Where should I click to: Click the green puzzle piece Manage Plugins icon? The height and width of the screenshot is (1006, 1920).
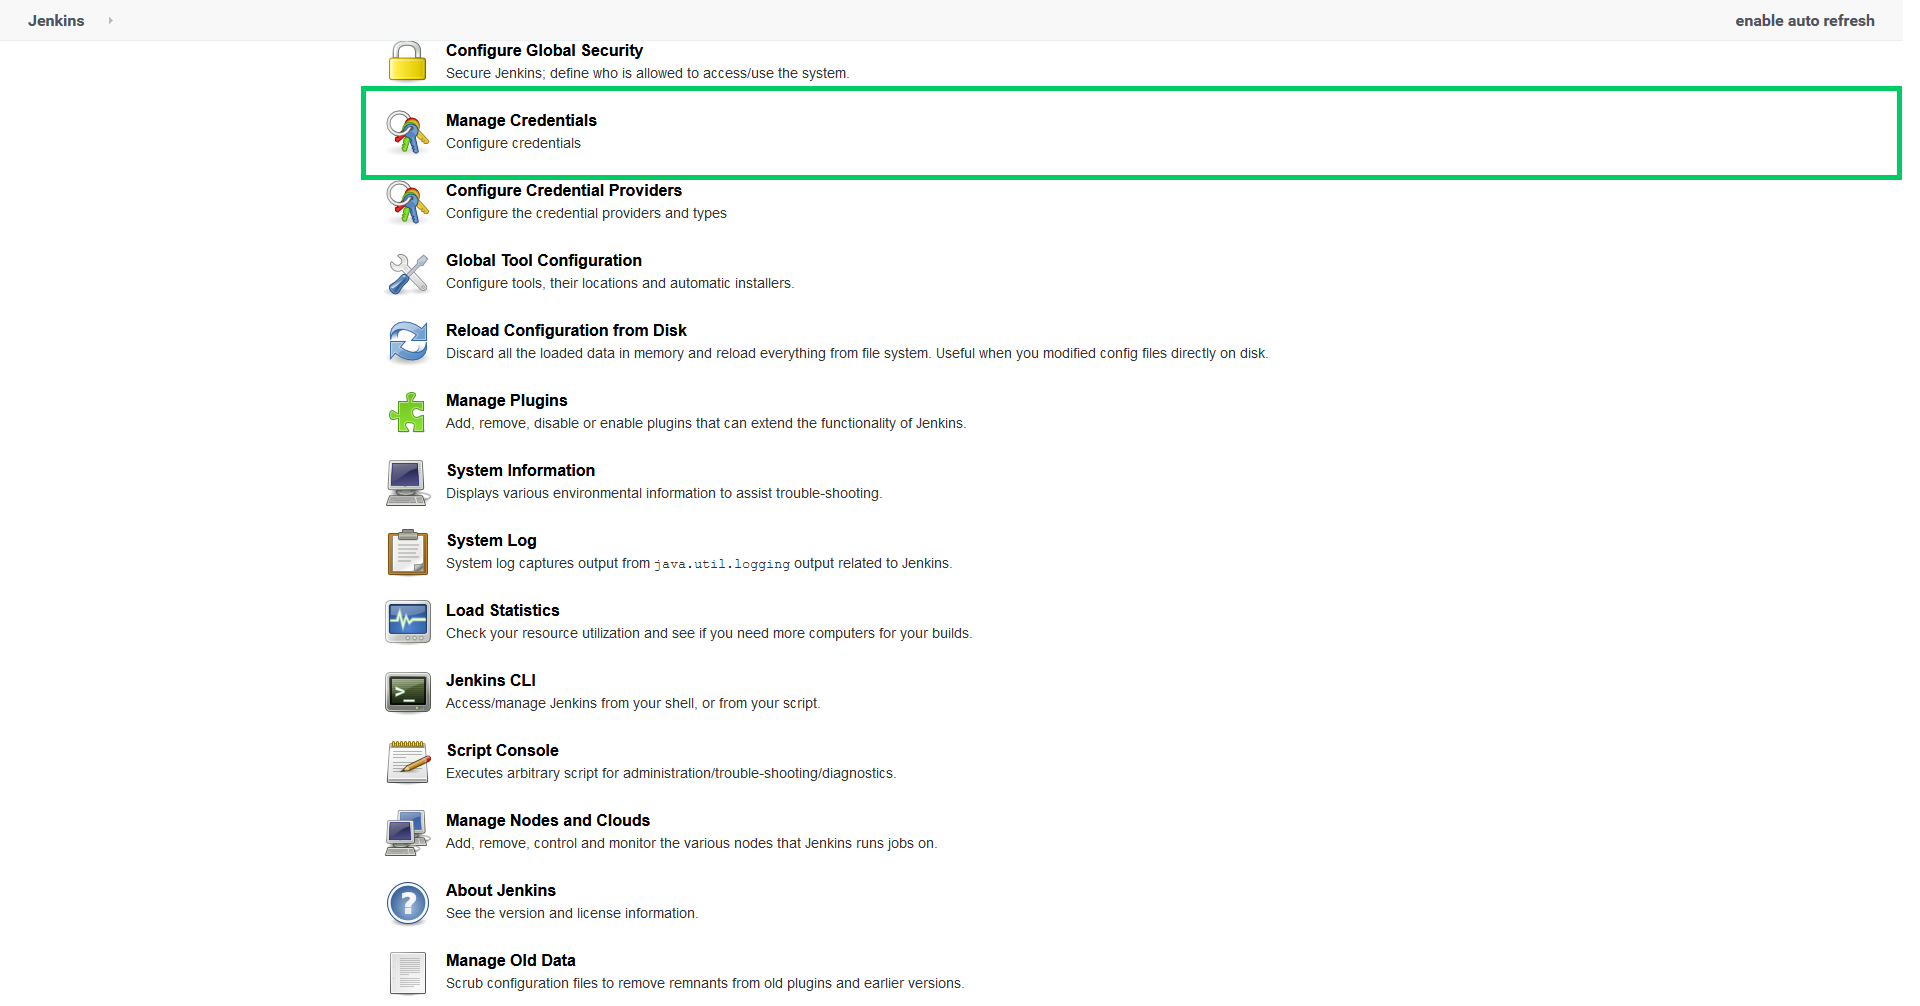click(x=407, y=412)
